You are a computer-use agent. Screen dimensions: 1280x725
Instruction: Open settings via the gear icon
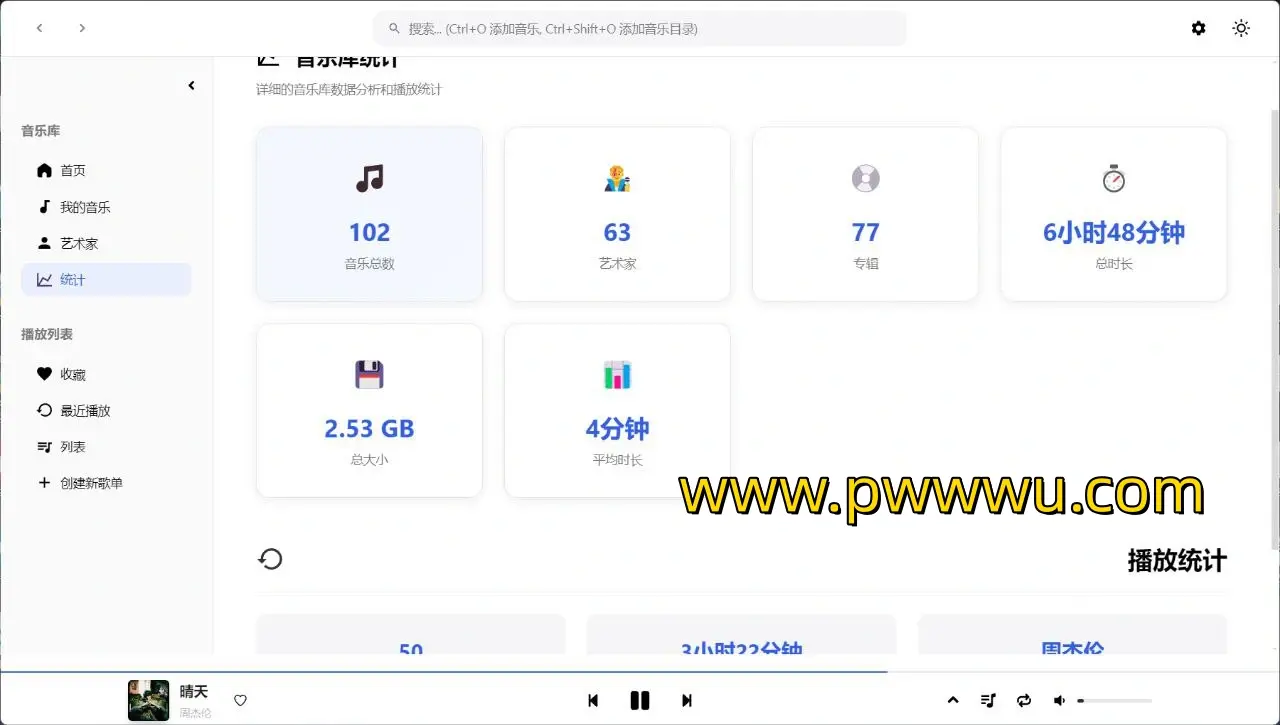point(1198,28)
